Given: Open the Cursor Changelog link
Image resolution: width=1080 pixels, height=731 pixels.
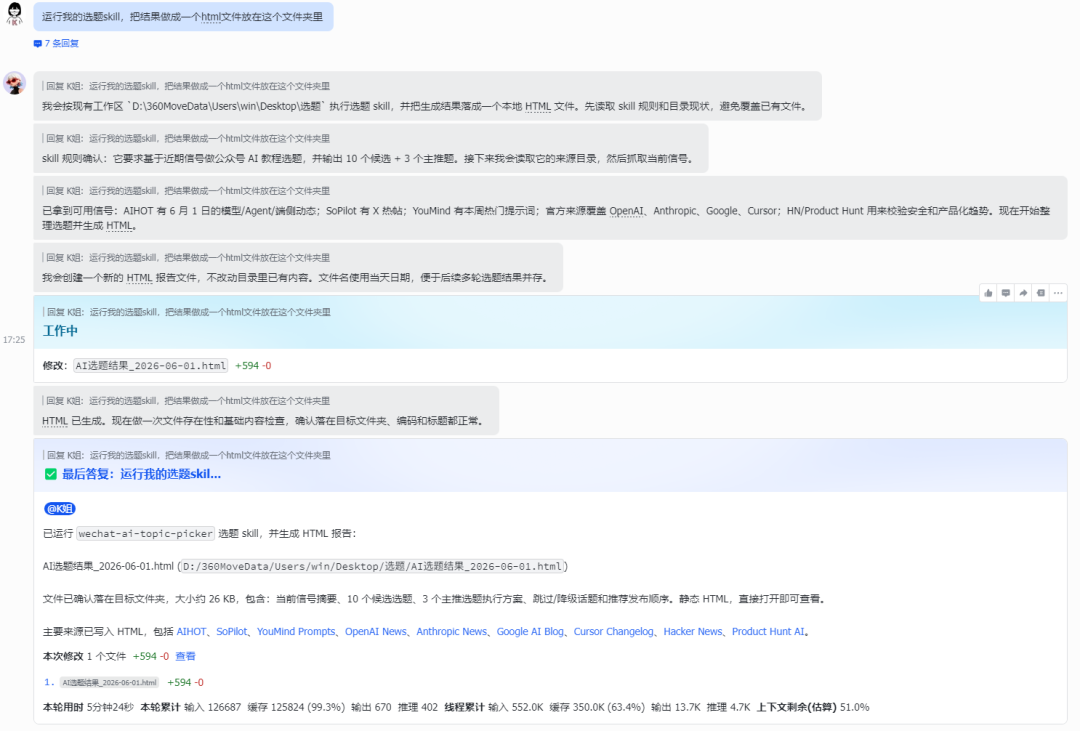Looking at the screenshot, I should pyautogui.click(x=614, y=631).
